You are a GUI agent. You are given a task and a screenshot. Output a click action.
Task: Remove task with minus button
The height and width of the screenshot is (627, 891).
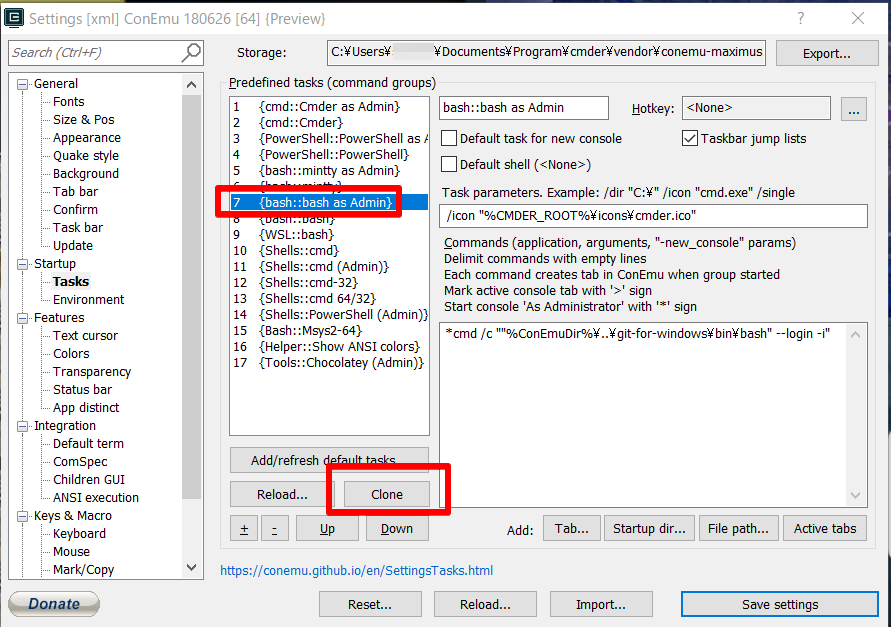[274, 528]
